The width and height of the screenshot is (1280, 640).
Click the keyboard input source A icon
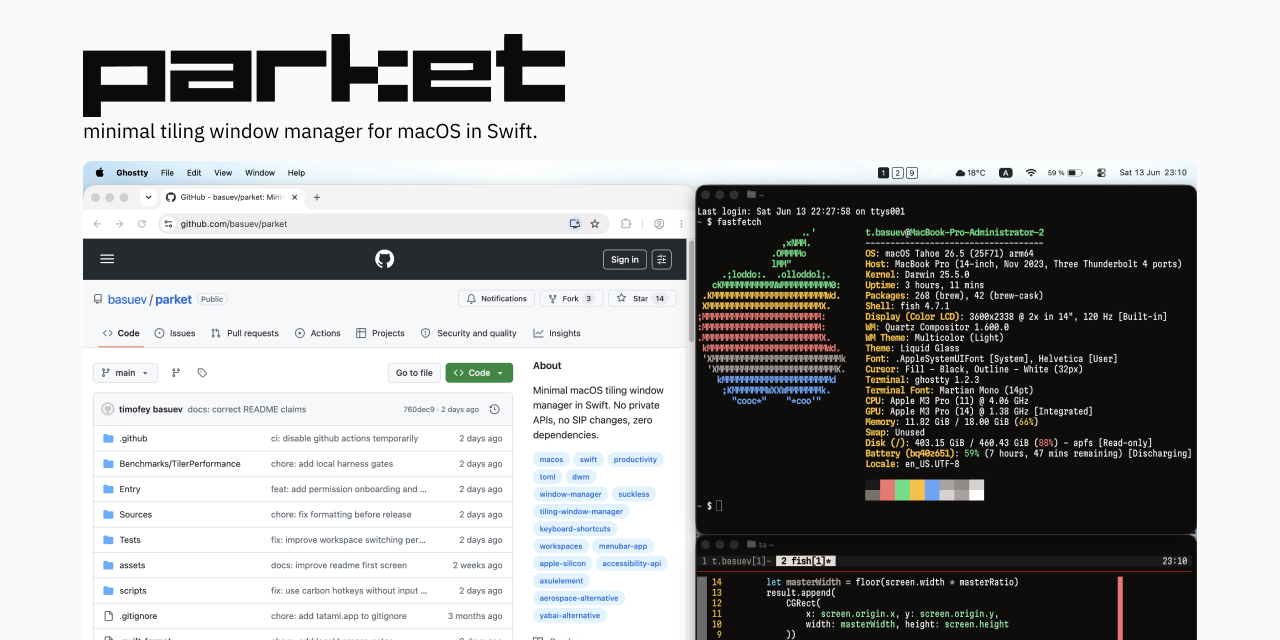[x=1006, y=173]
